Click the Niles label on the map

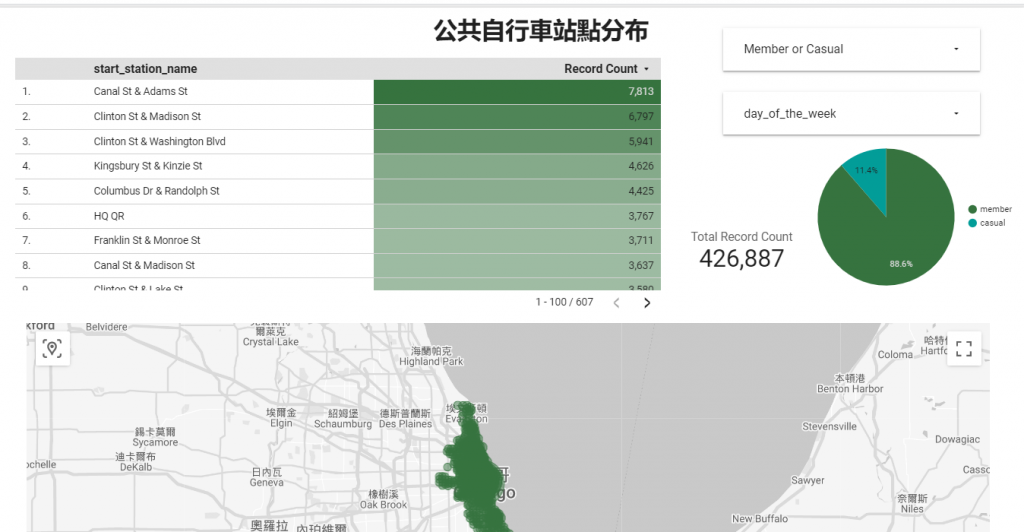(912, 509)
